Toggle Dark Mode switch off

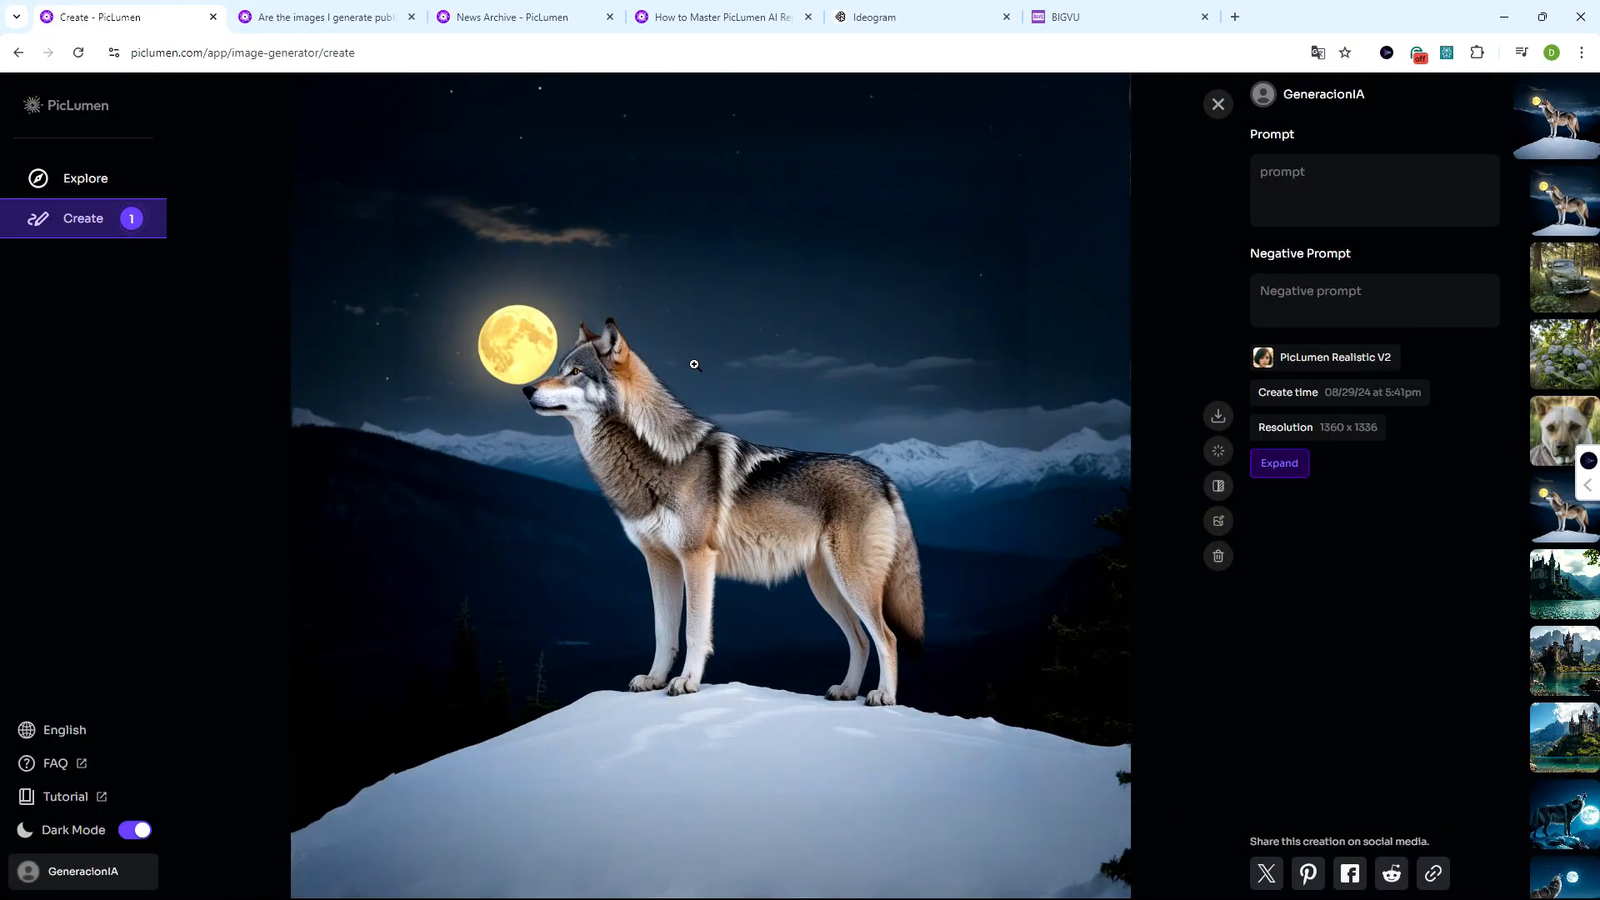(135, 830)
